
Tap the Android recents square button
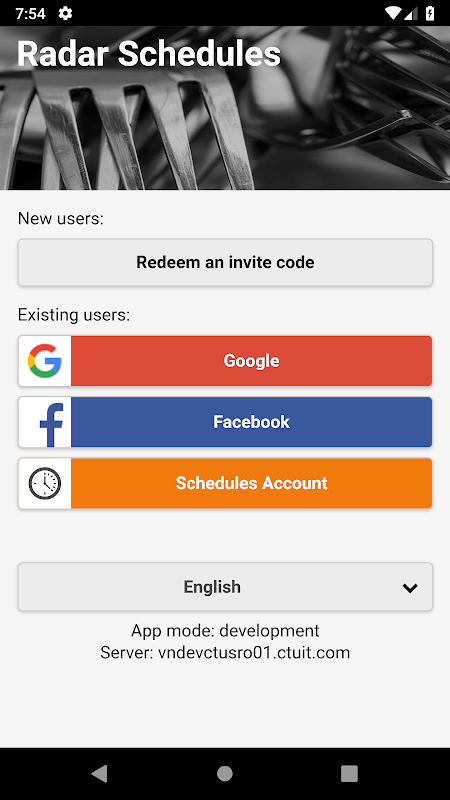tap(349, 773)
